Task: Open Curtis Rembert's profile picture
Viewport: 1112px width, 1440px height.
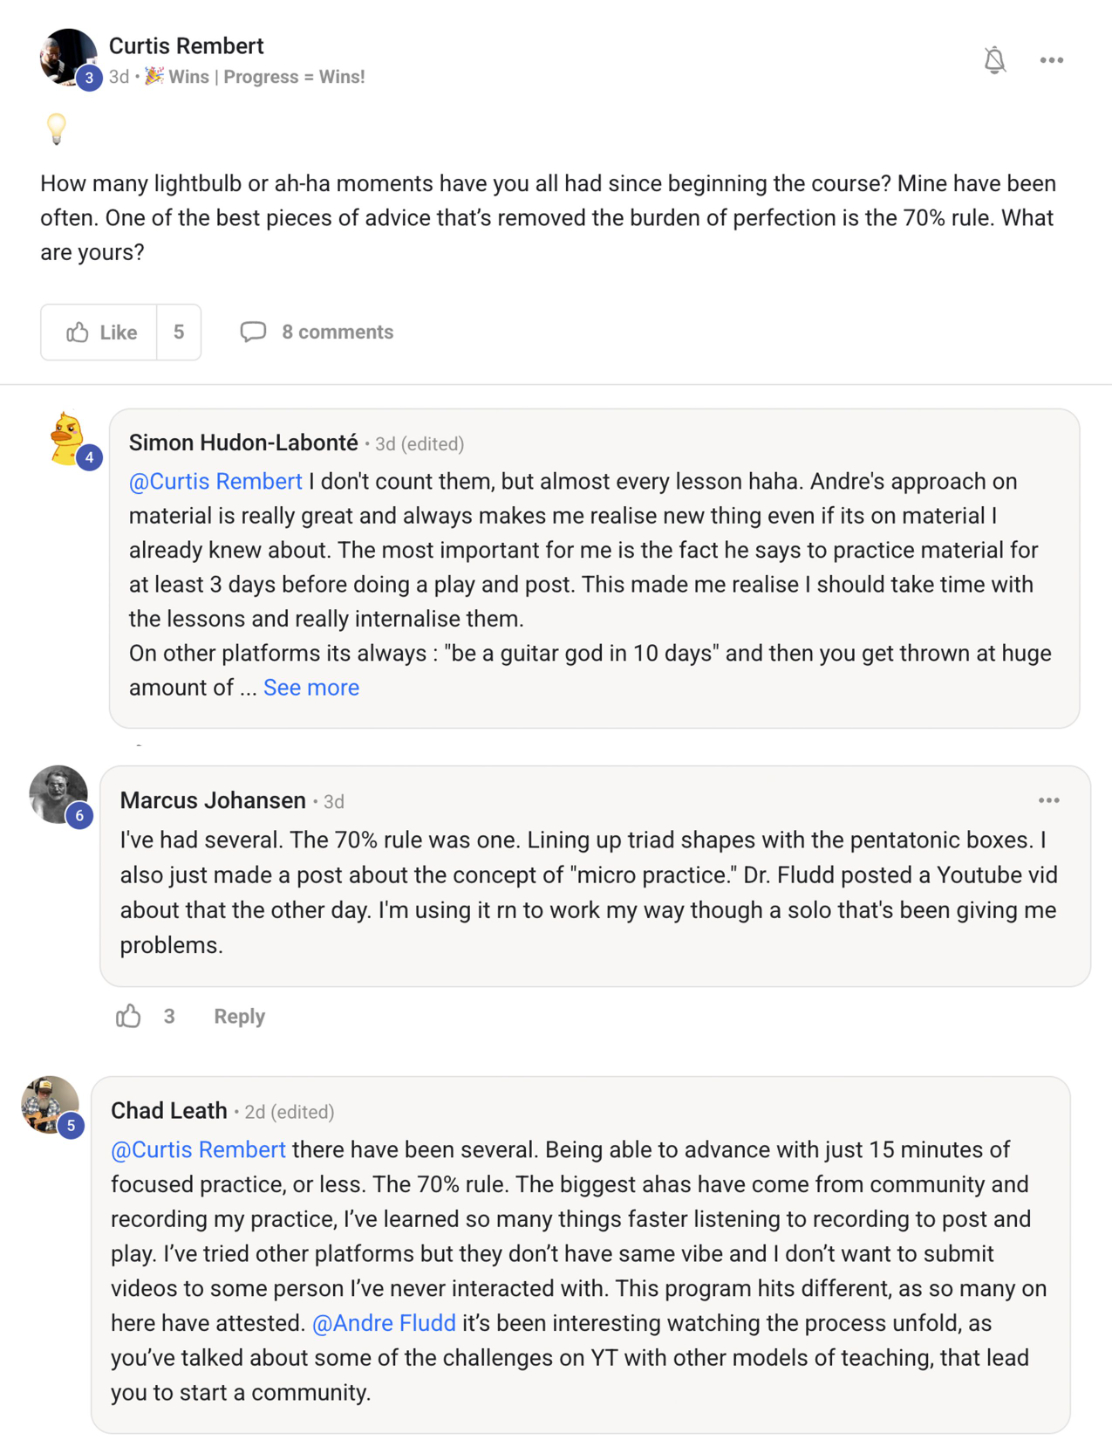Action: tap(68, 58)
